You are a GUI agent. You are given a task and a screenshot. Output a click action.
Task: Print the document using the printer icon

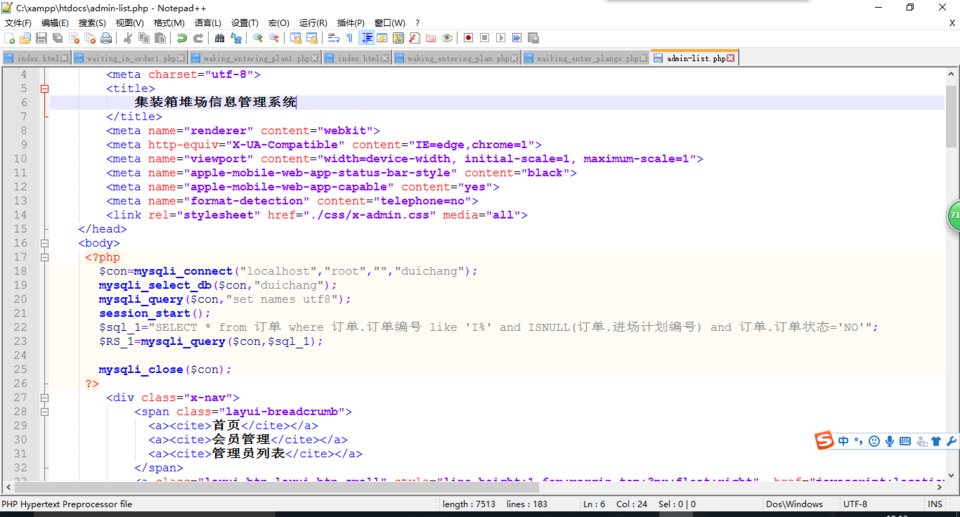[107, 38]
